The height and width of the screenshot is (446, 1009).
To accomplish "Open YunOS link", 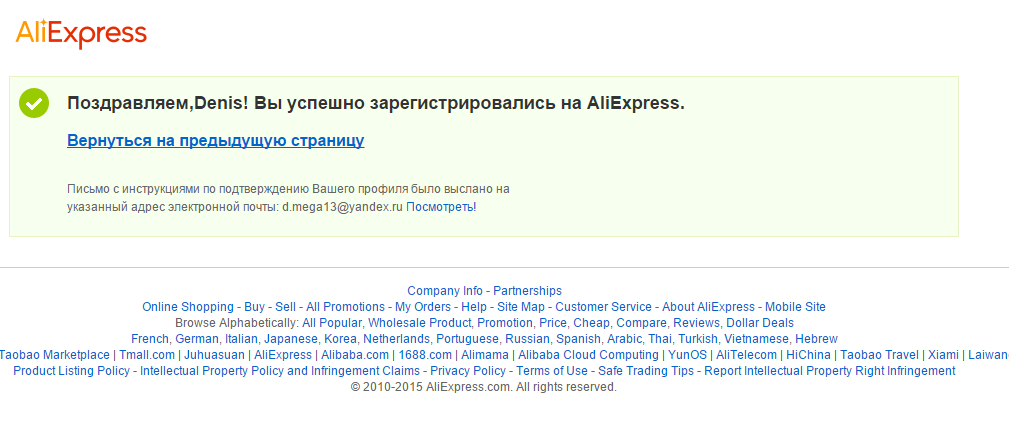I will click(687, 355).
